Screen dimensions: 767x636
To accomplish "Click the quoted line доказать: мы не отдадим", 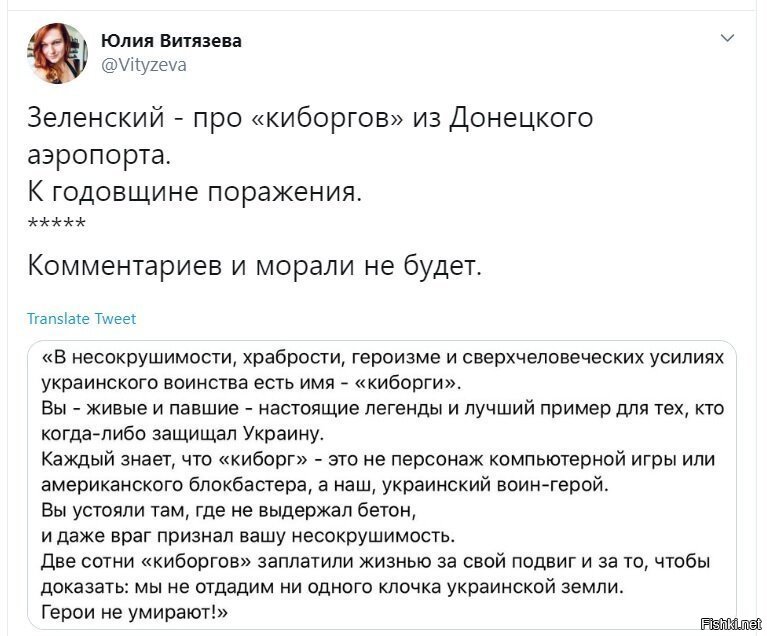I will (333, 587).
